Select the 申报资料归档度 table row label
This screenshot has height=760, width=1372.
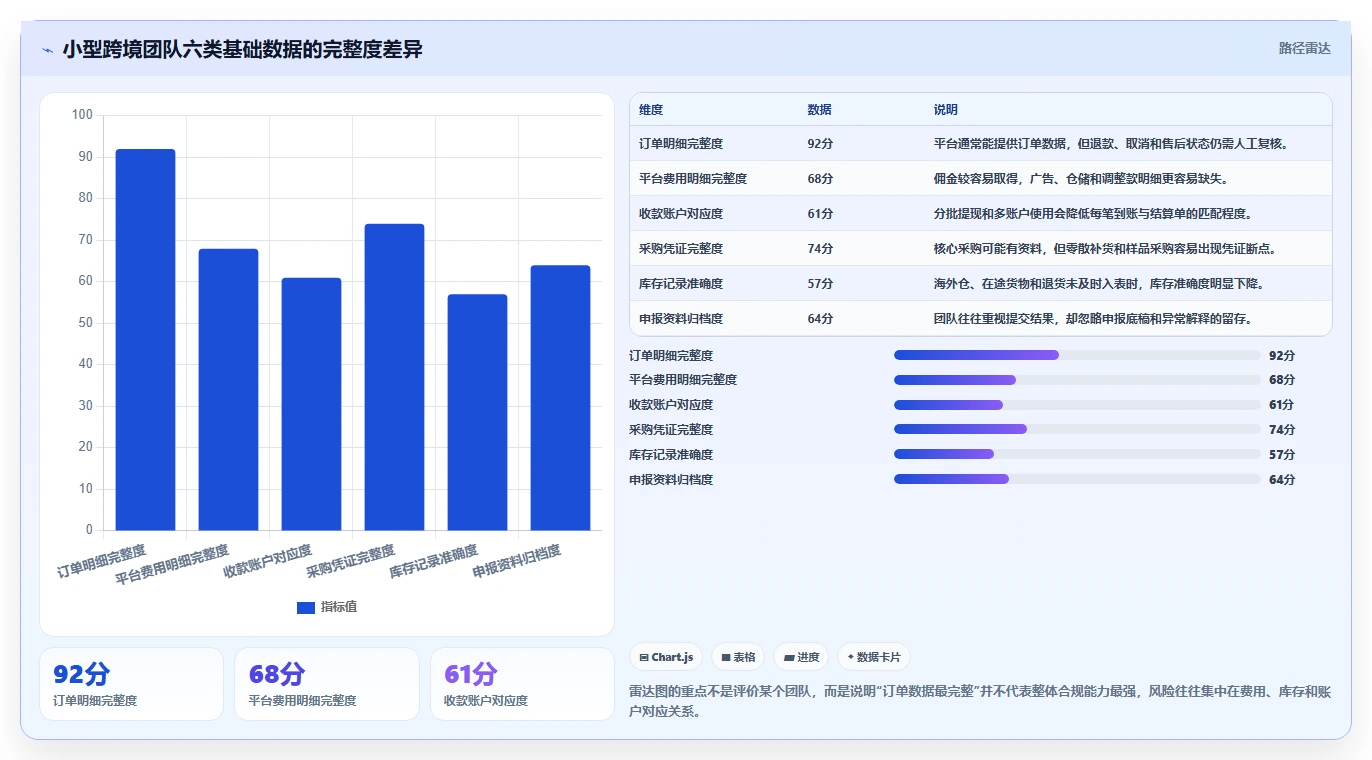pos(681,319)
